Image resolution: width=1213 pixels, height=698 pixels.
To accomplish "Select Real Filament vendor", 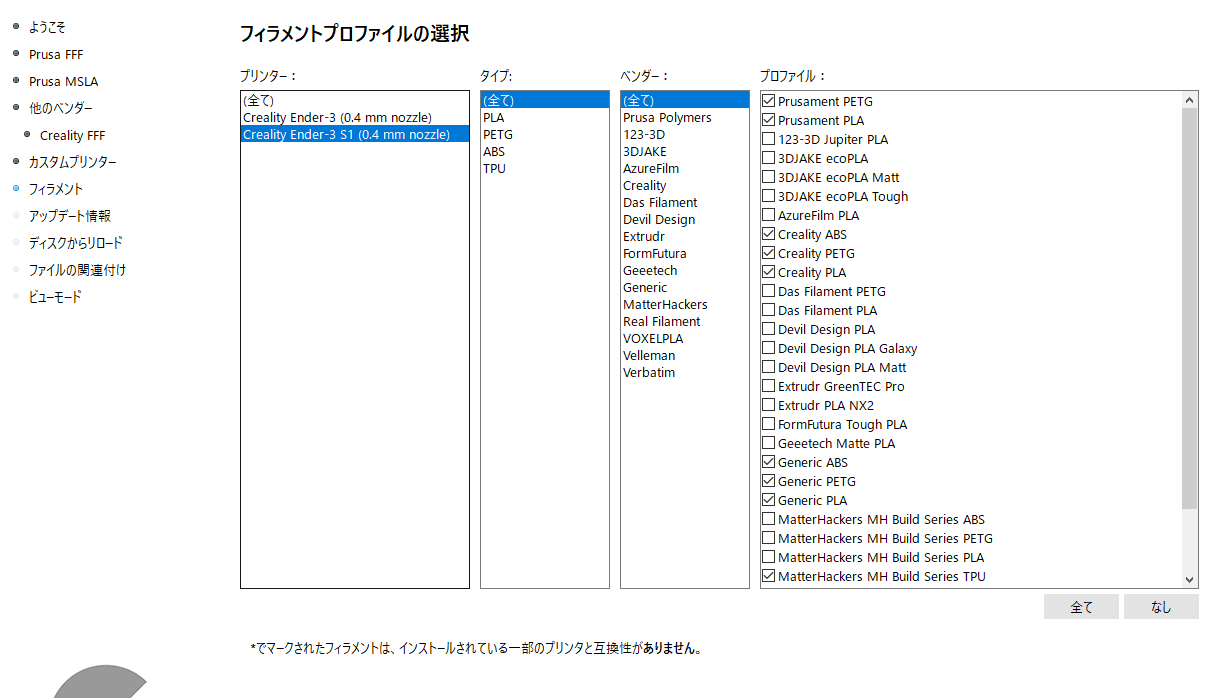I will pyautogui.click(x=685, y=321).
